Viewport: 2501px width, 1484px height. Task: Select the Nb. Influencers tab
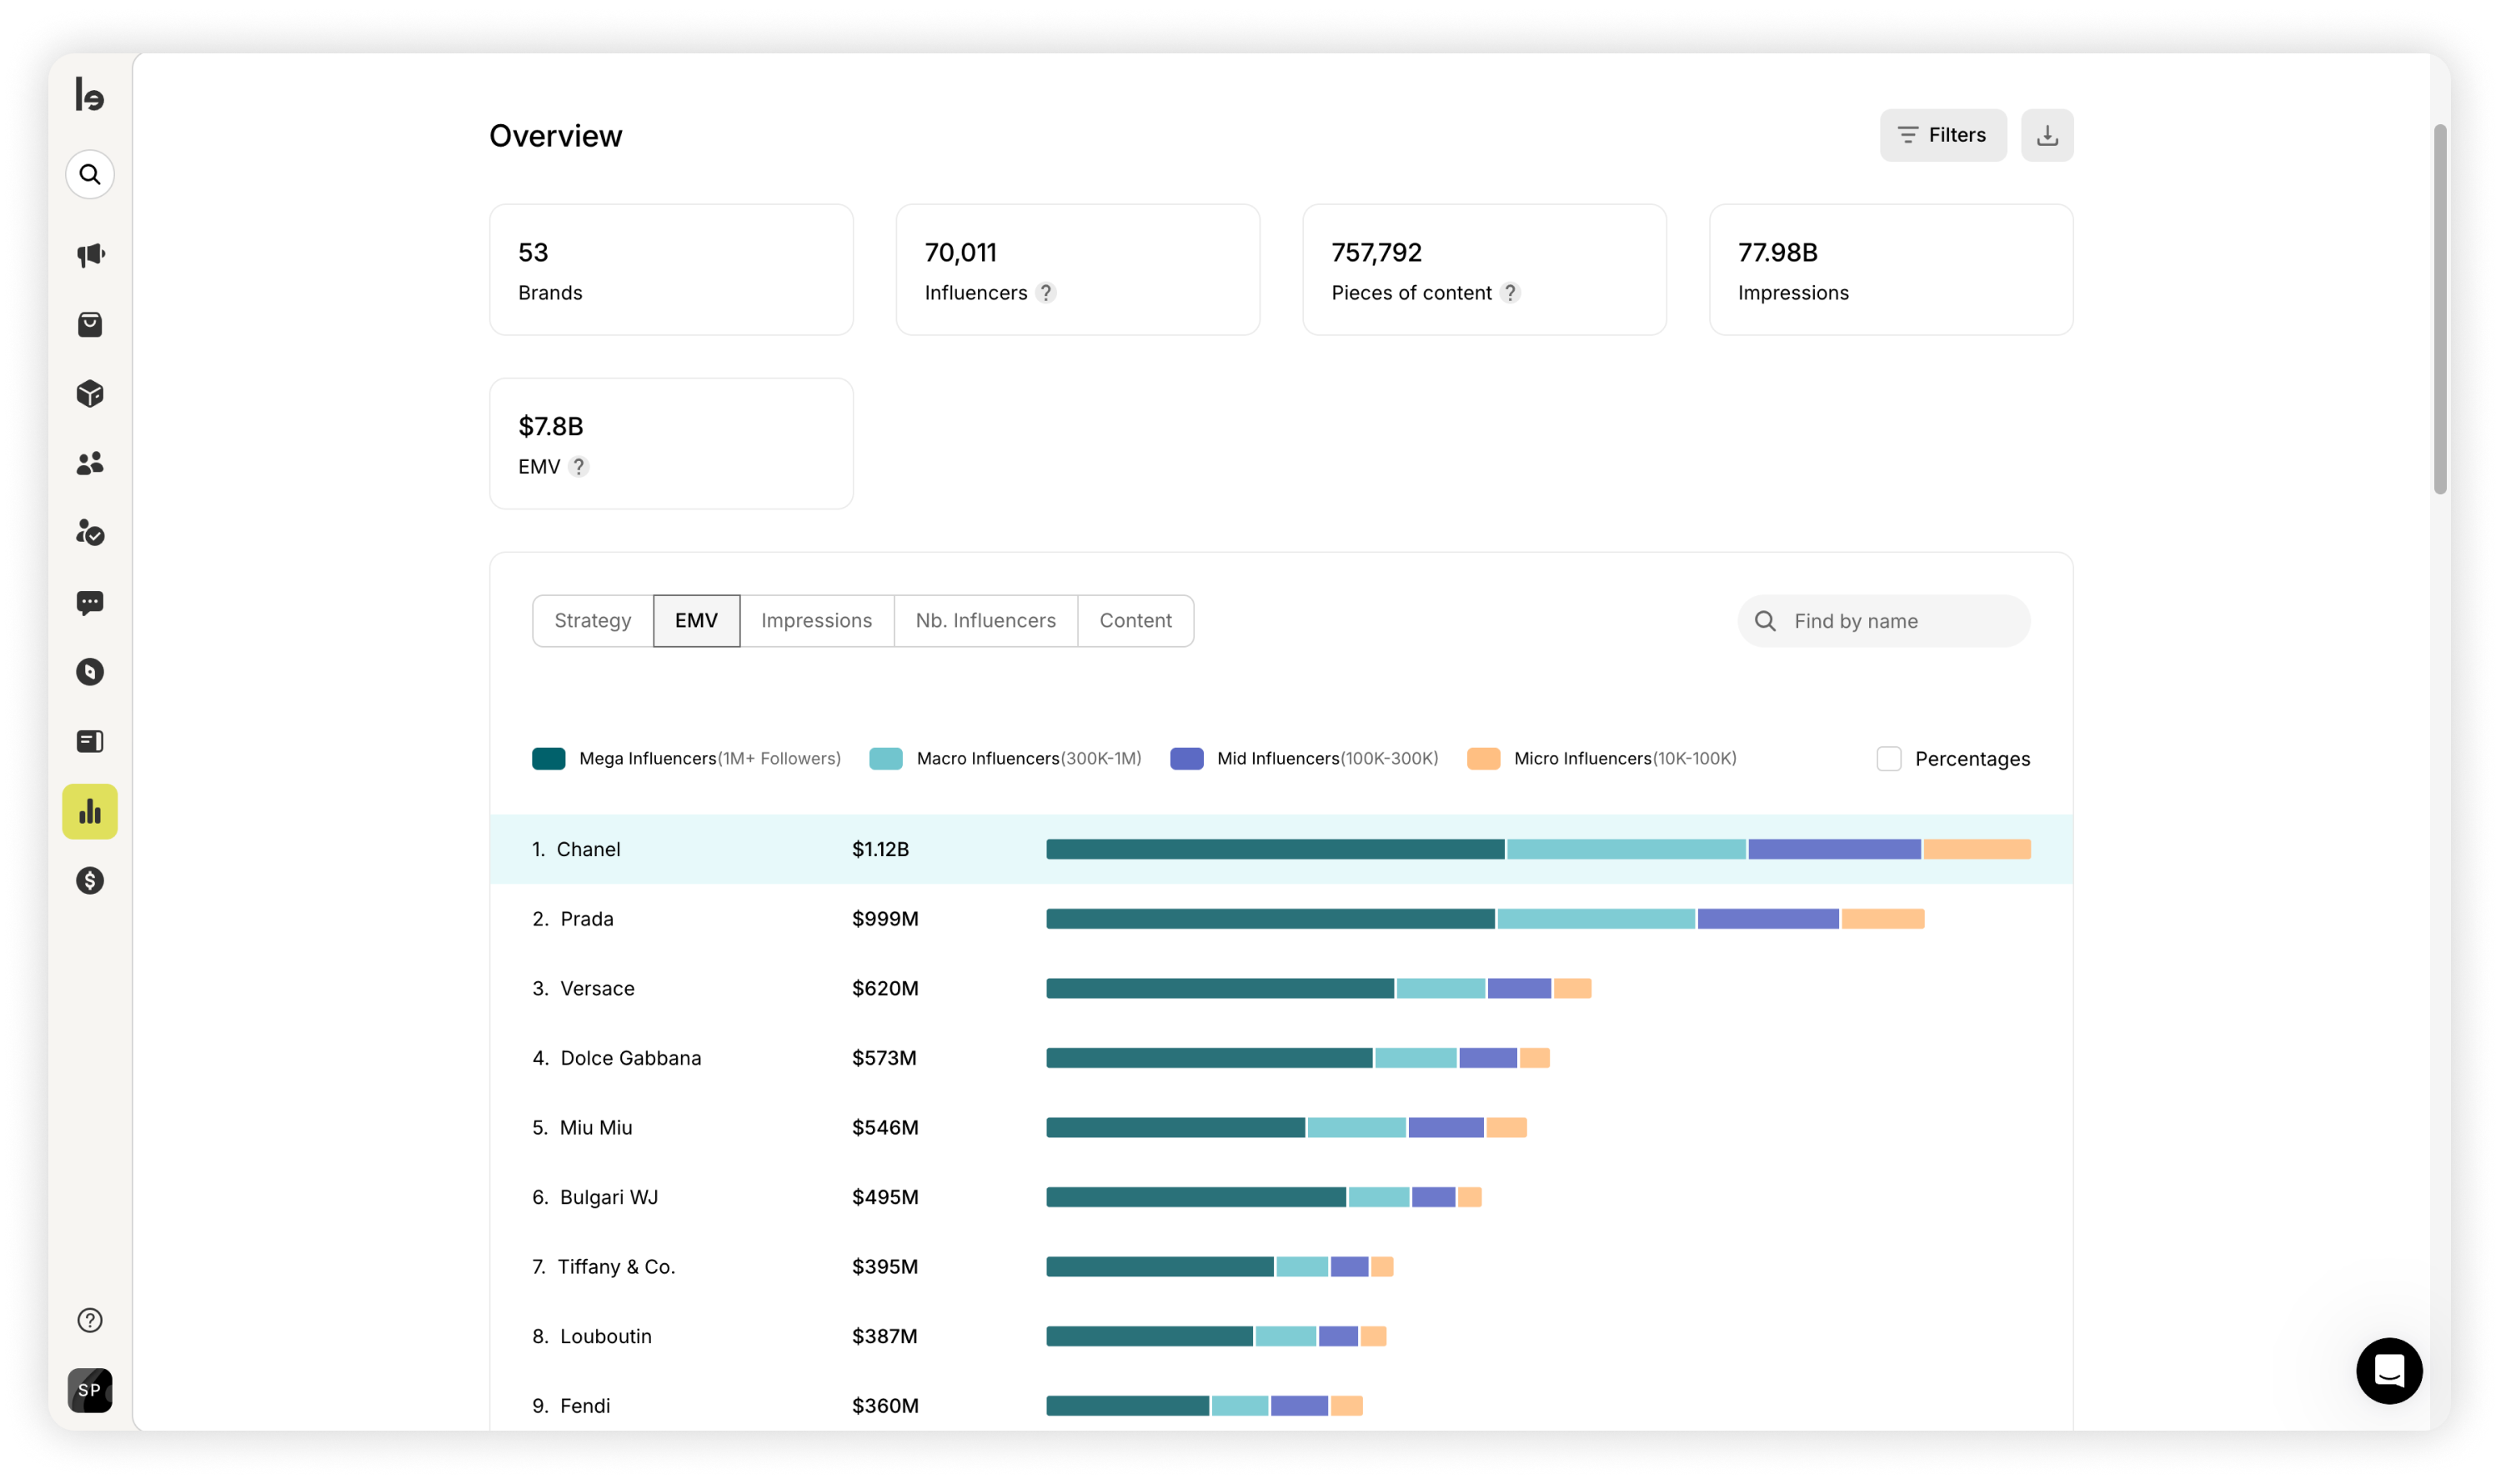(985, 621)
